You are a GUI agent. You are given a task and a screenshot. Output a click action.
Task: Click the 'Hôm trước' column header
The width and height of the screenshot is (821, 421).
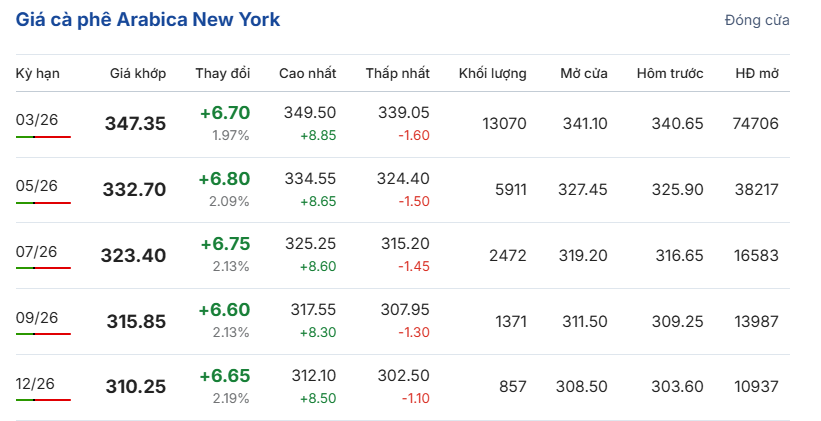pyautogui.click(x=670, y=74)
